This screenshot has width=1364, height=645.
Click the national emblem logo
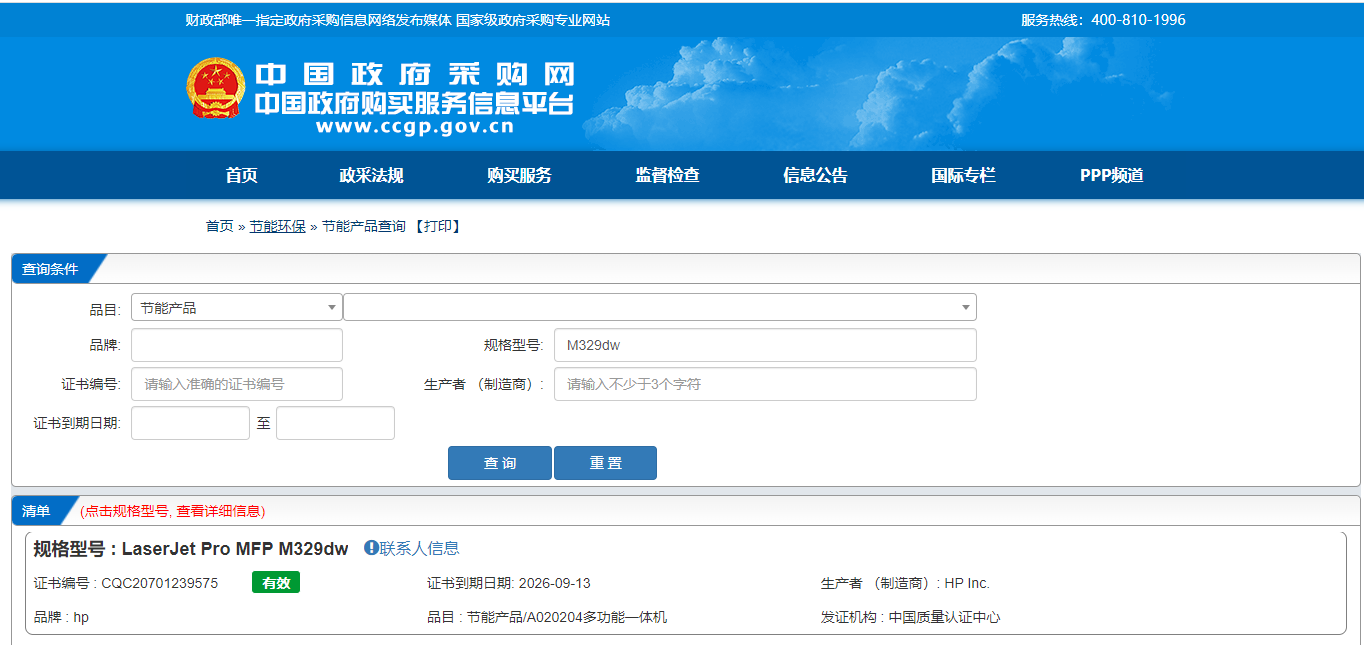[x=210, y=88]
